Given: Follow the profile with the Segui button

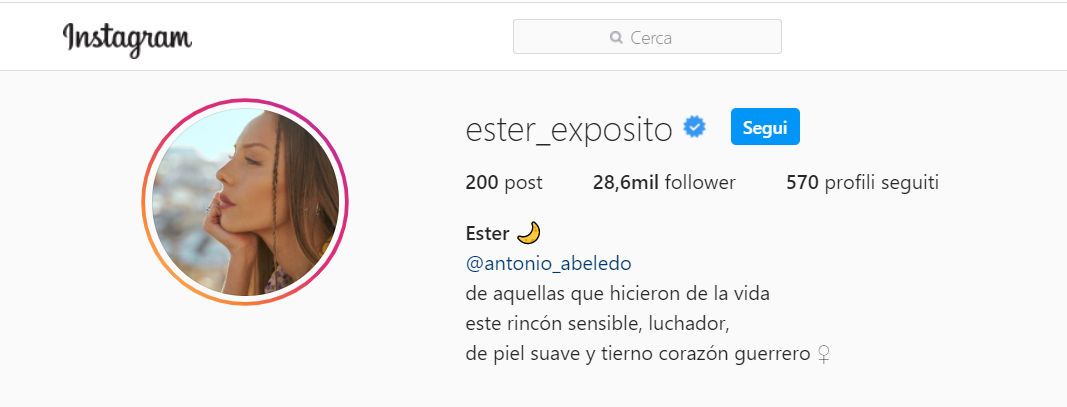Looking at the screenshot, I should point(765,127).
